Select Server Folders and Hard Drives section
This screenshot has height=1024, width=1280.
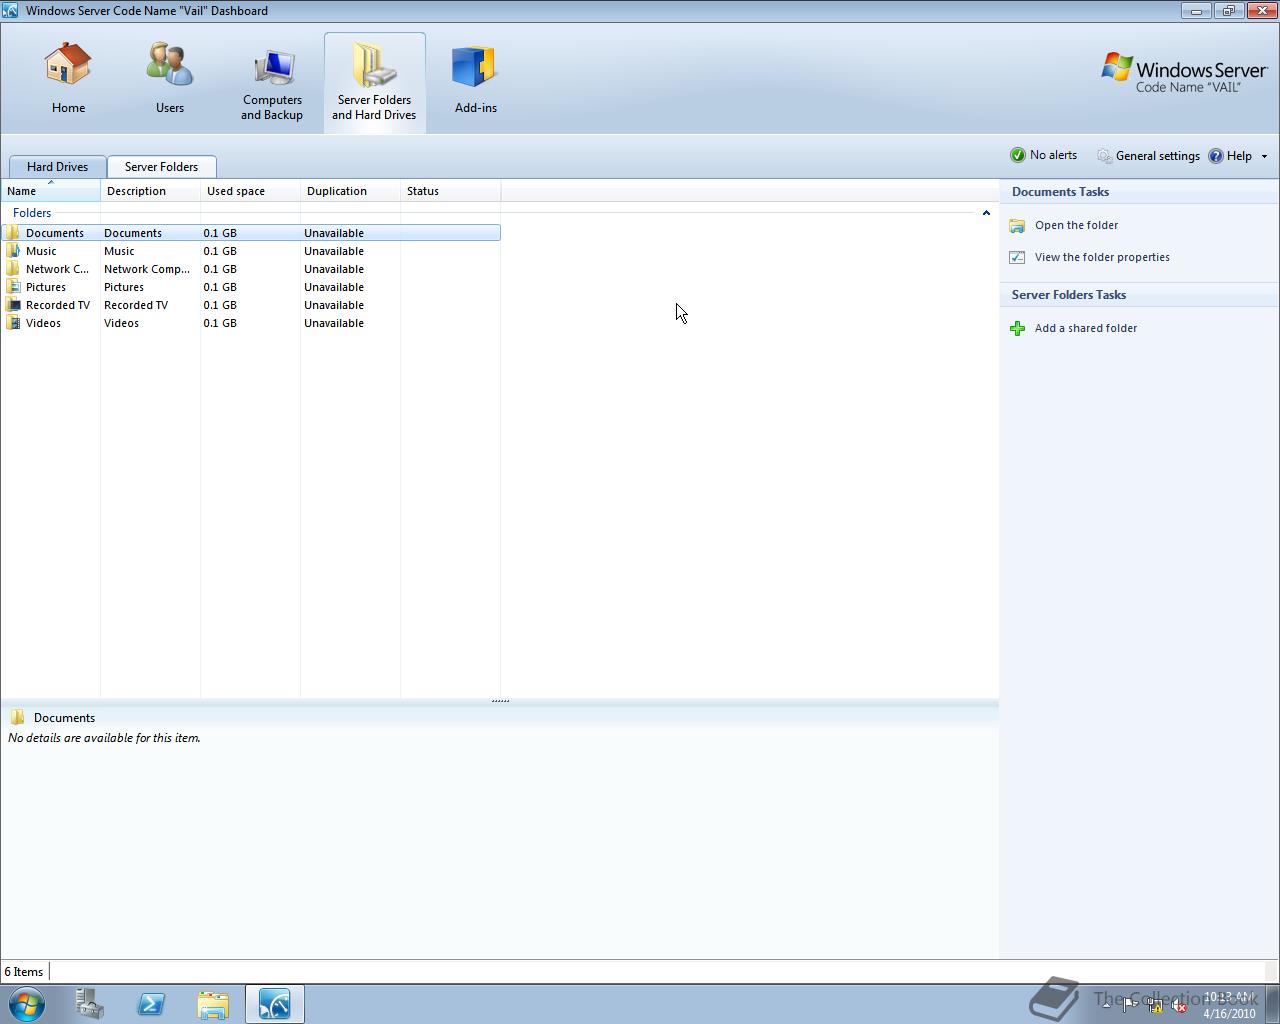tap(374, 83)
